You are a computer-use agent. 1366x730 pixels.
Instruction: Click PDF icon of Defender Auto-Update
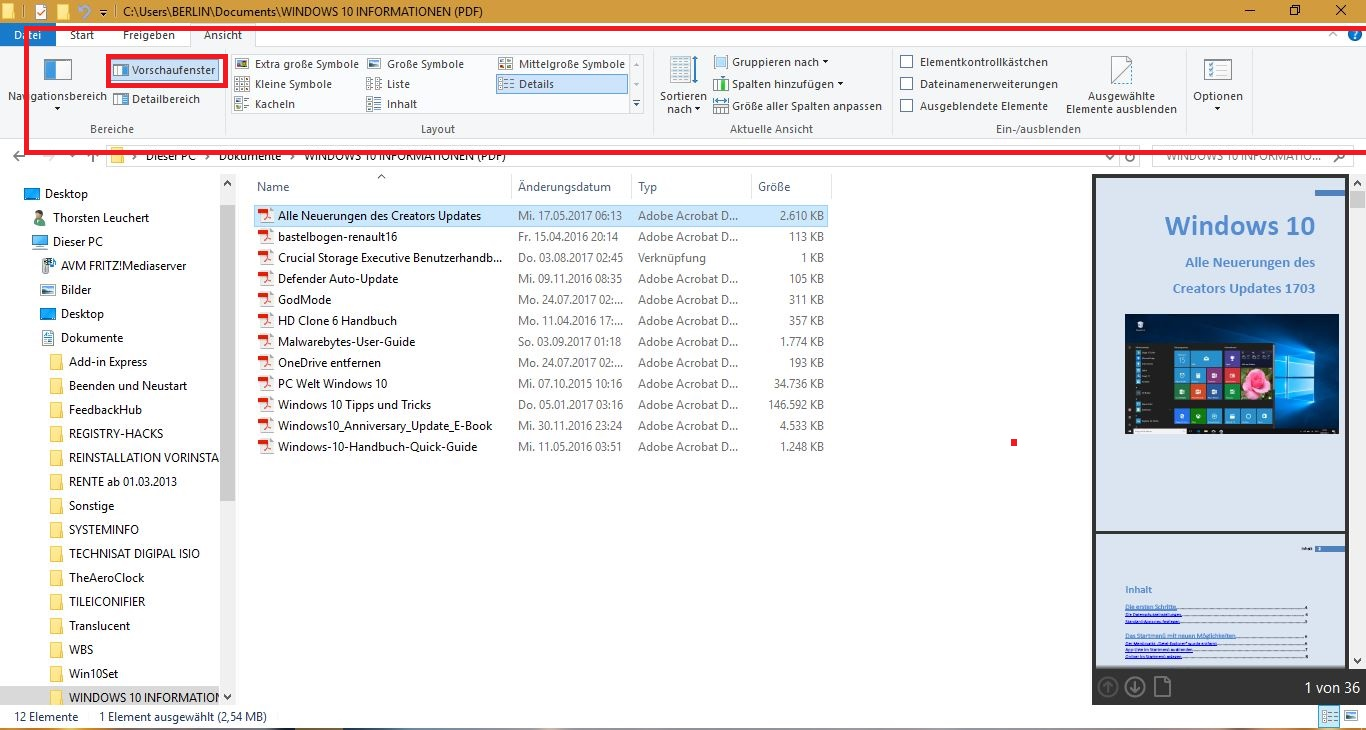(266, 279)
